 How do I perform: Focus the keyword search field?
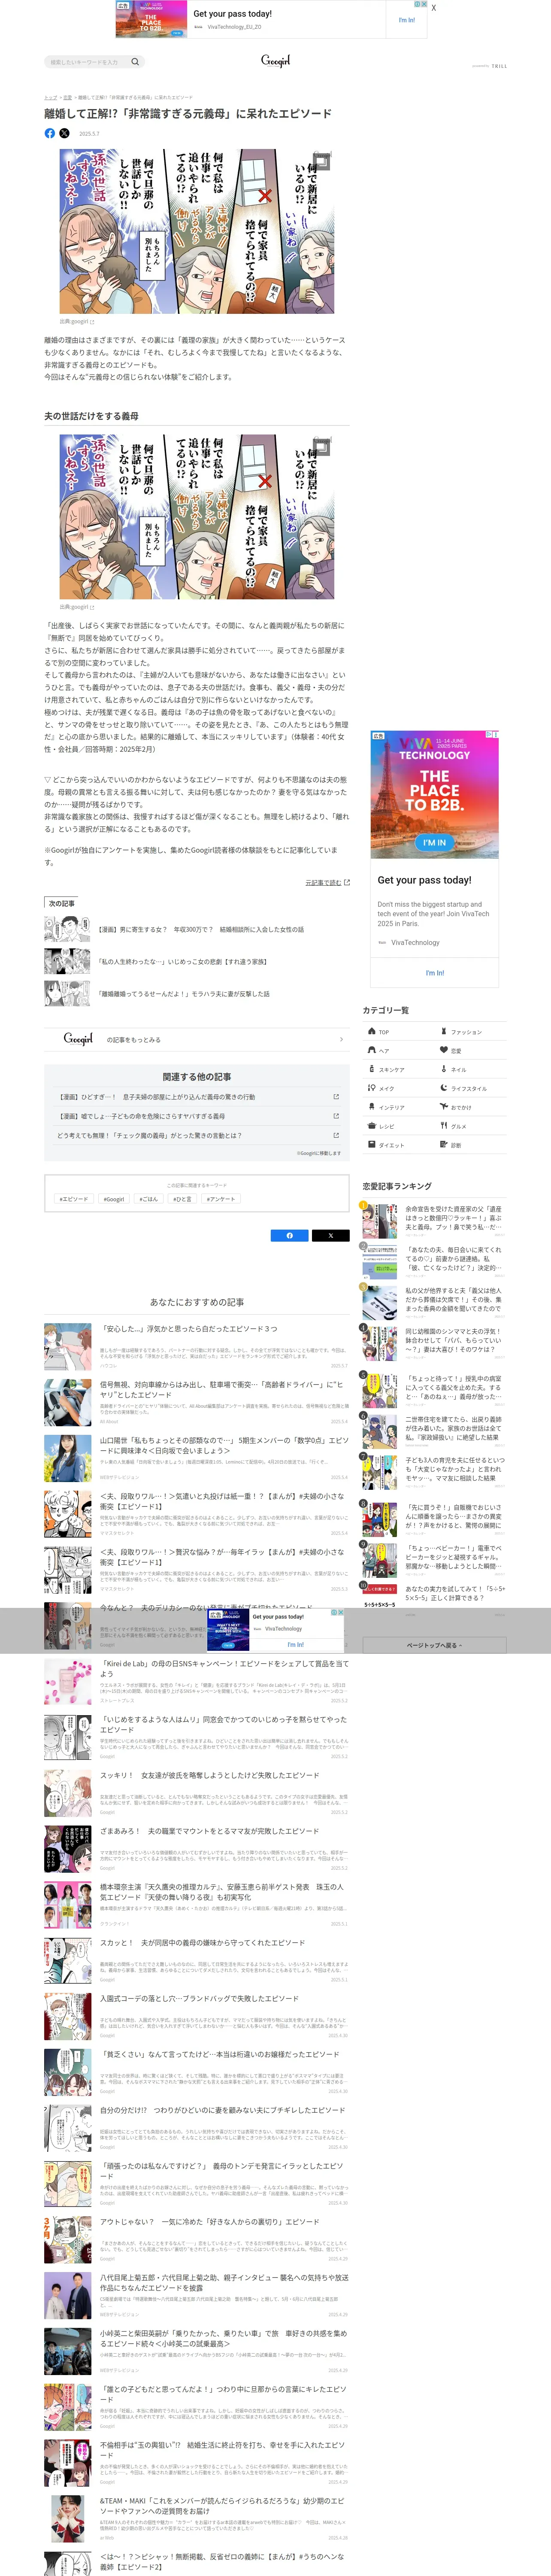point(88,62)
